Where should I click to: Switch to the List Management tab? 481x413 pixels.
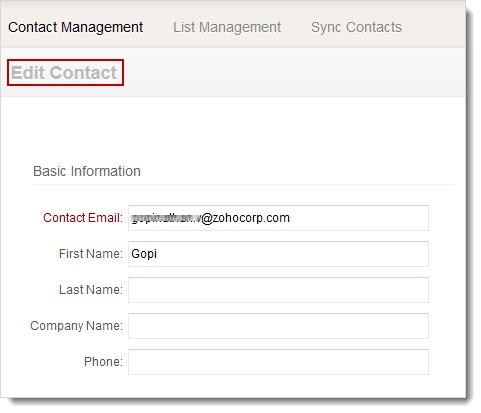click(227, 27)
